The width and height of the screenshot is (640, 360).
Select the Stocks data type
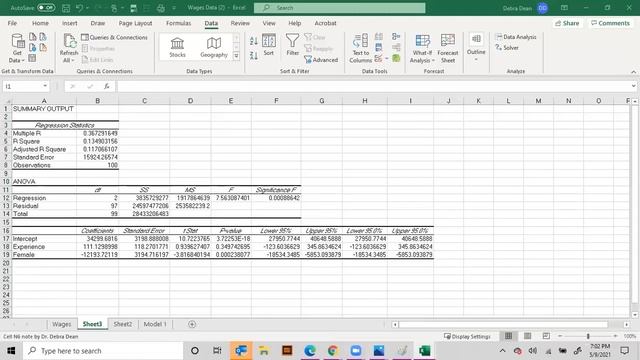(177, 47)
